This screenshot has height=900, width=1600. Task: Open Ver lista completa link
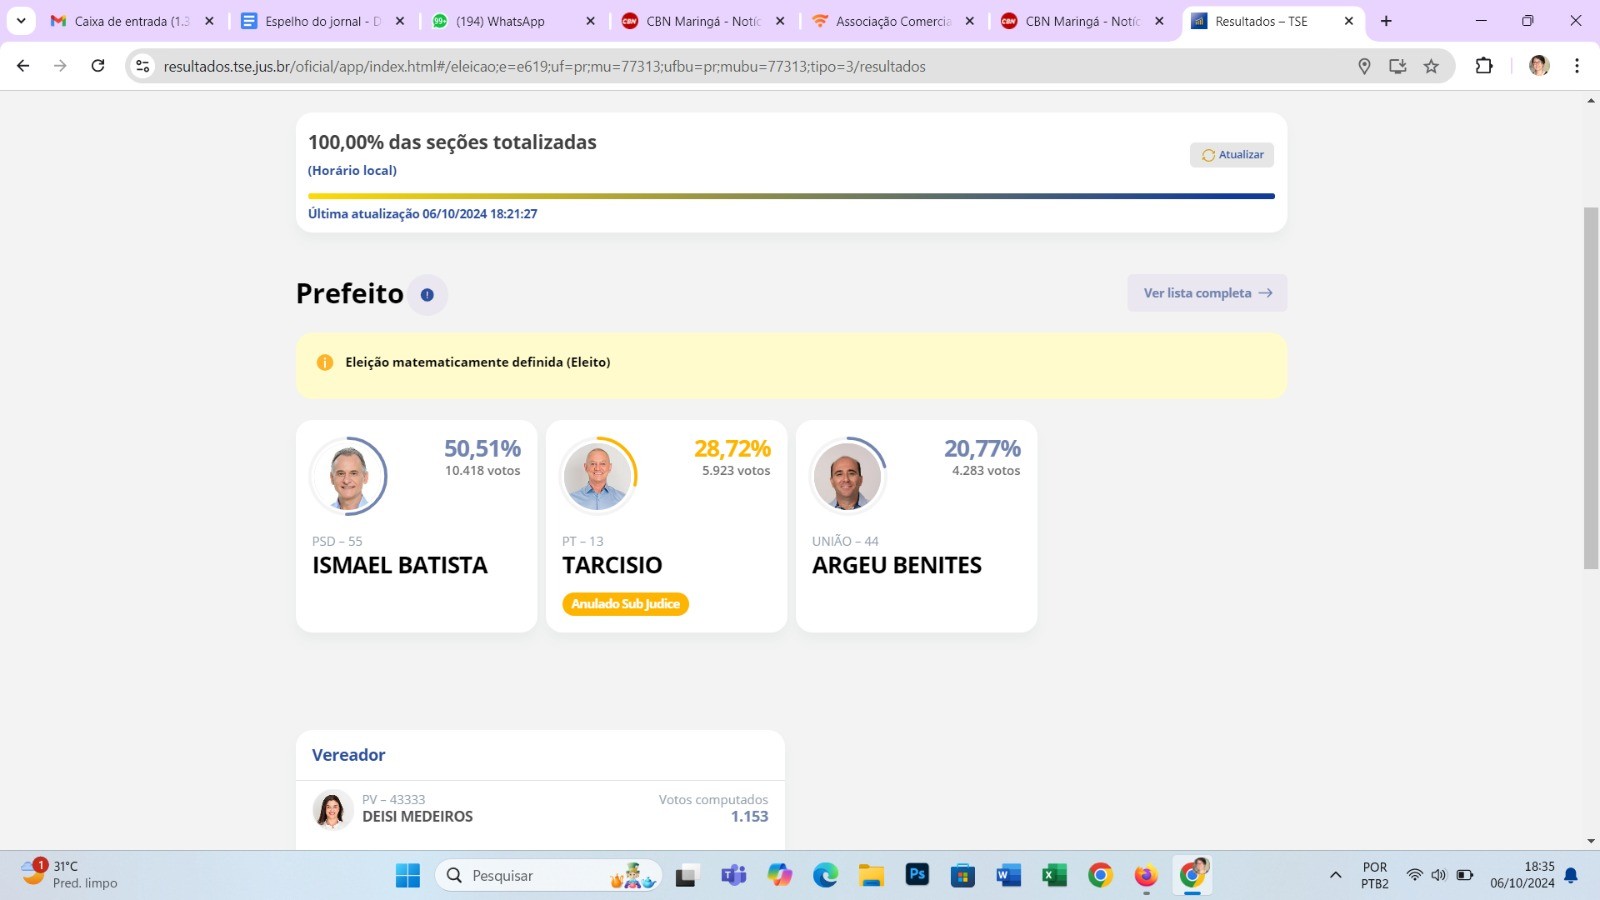pos(1206,292)
